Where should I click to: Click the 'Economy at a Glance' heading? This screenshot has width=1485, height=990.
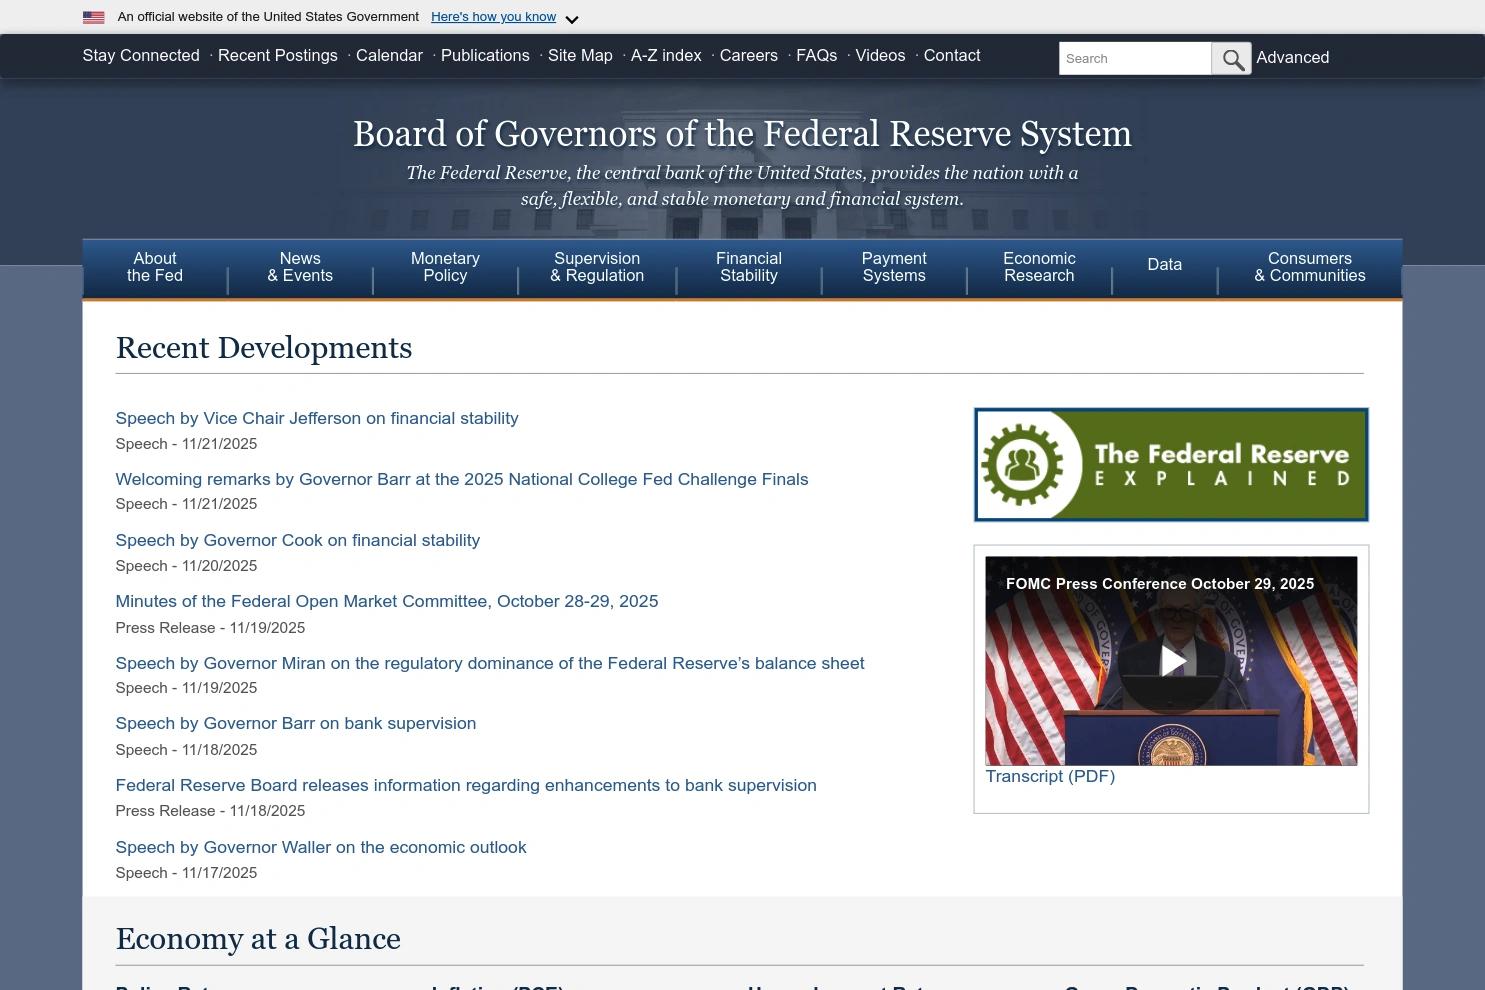pyautogui.click(x=258, y=939)
